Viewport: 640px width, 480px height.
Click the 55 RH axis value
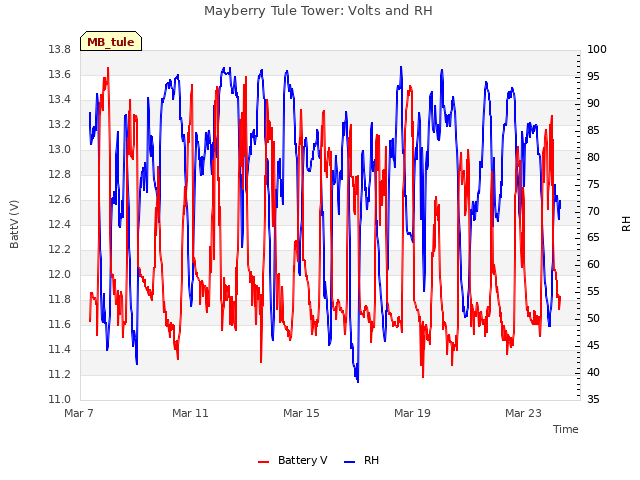pyautogui.click(x=593, y=292)
